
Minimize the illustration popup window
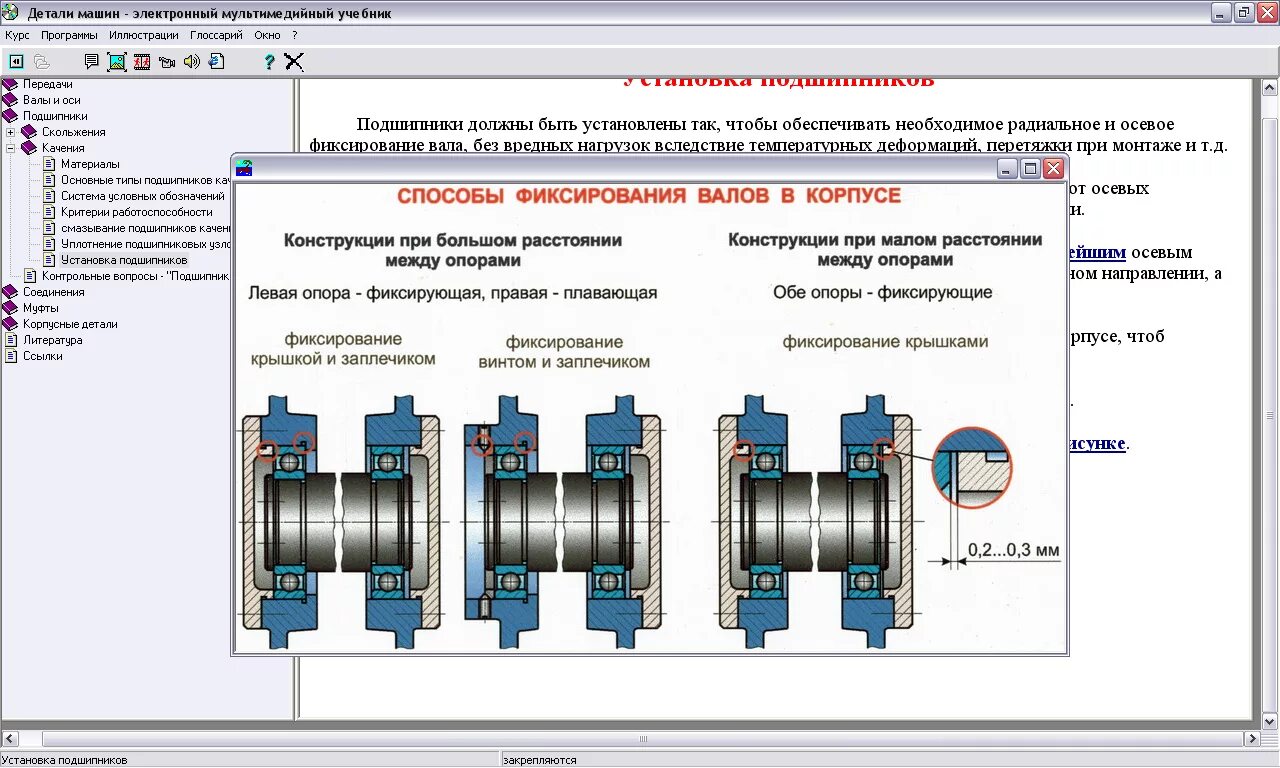pos(1008,168)
